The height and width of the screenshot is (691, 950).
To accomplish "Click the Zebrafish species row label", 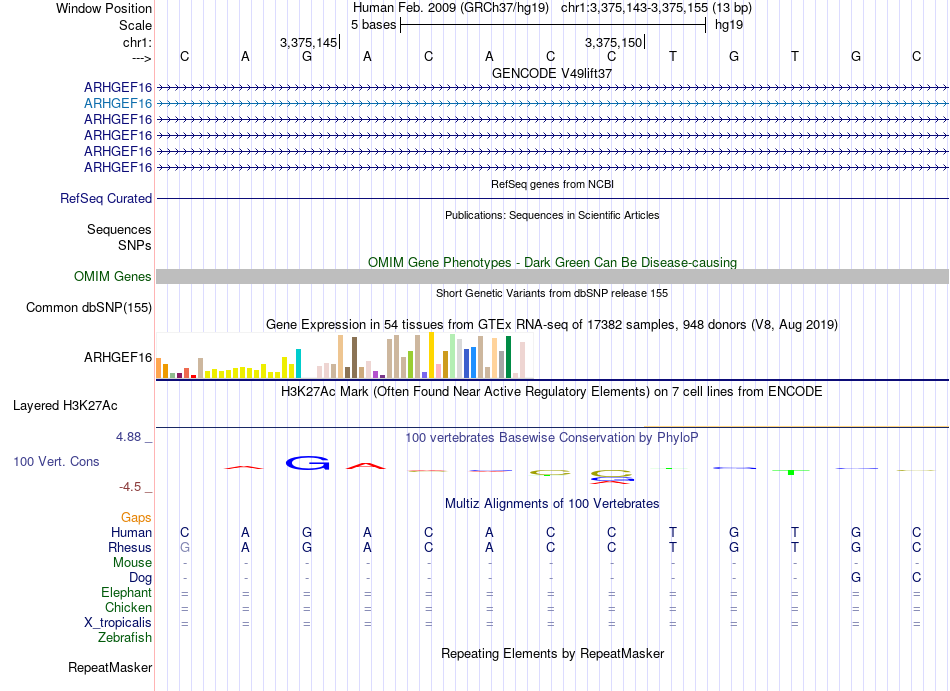I will (125, 638).
